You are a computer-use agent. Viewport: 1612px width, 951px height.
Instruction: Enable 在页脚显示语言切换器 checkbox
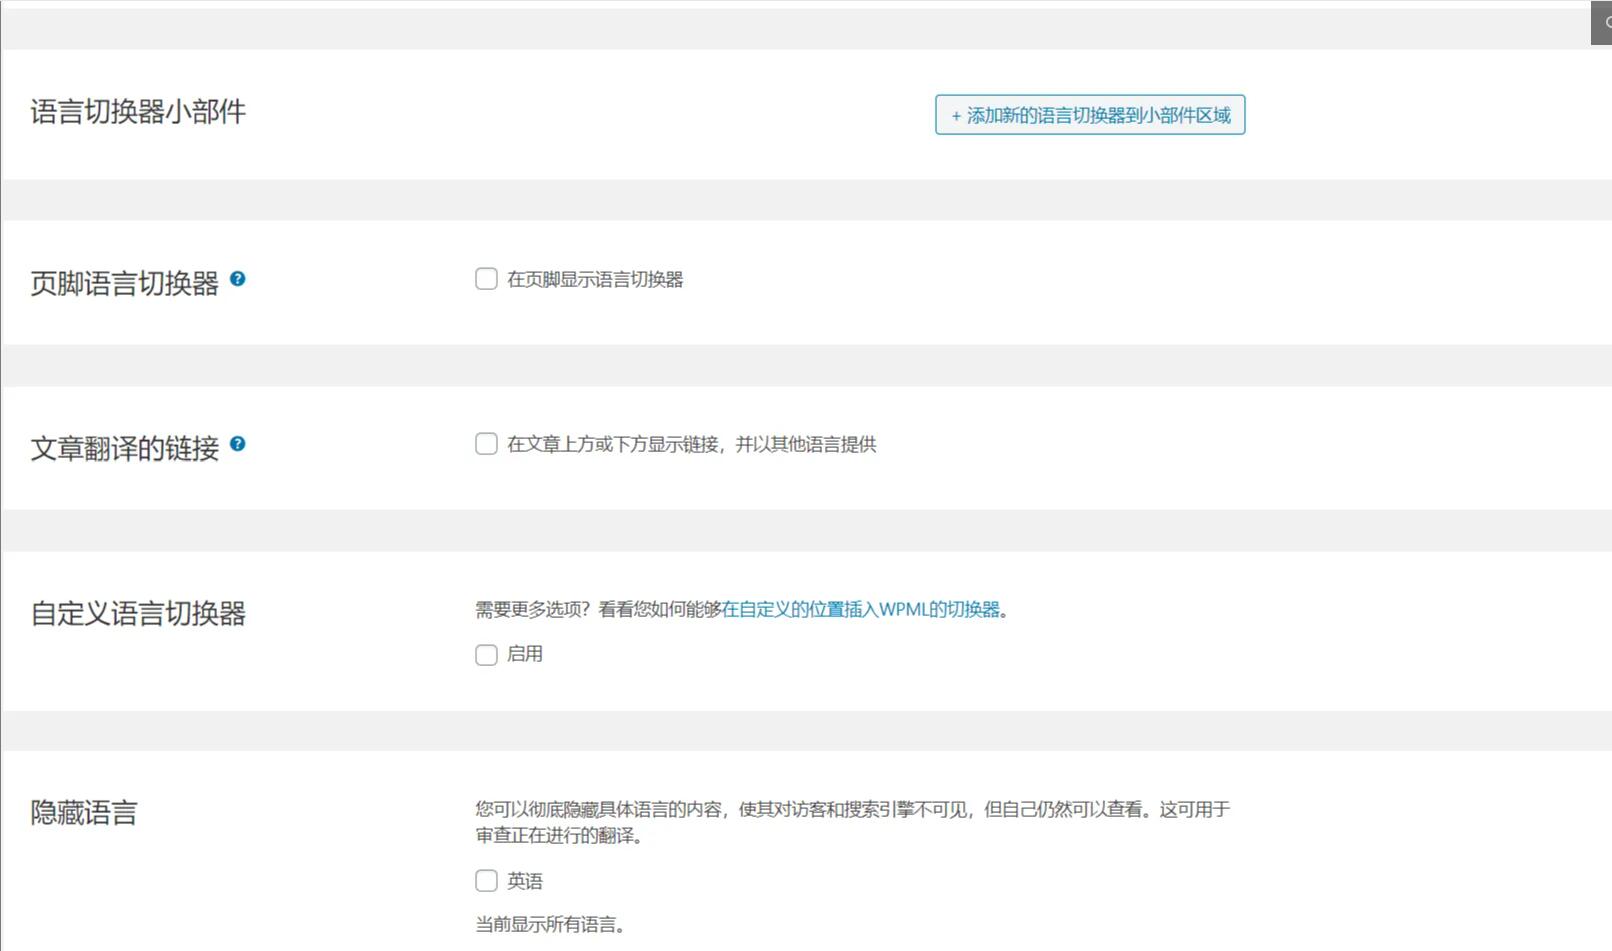[486, 279]
